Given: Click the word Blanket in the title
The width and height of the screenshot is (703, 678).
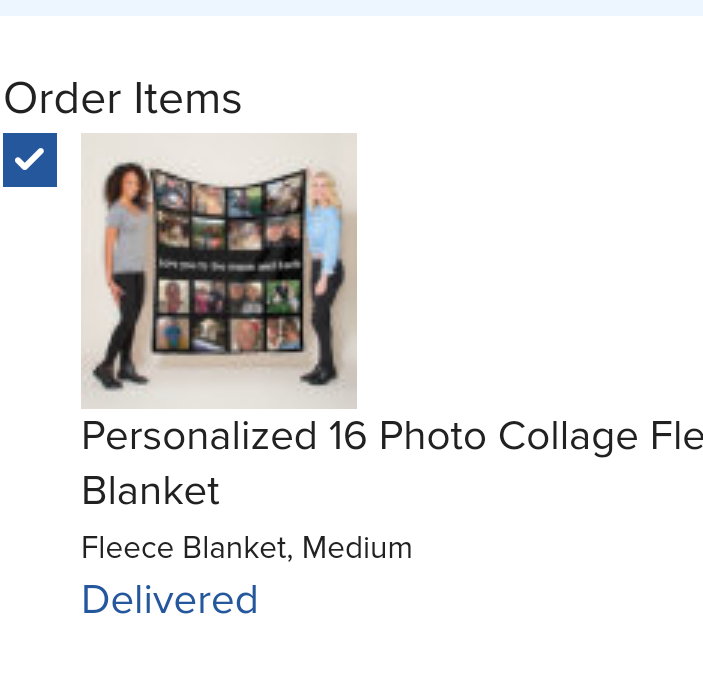Looking at the screenshot, I should [x=150, y=491].
